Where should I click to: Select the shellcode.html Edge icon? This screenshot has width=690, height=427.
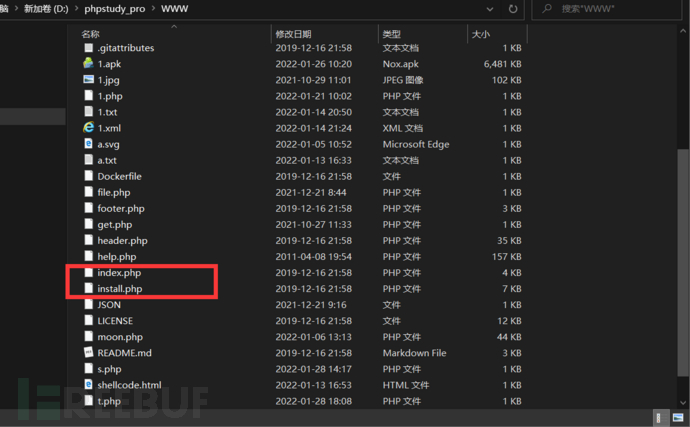[89, 384]
